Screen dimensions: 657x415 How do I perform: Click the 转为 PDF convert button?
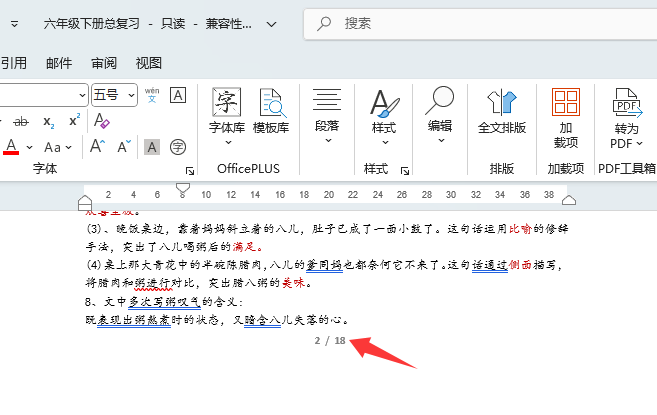[x=627, y=118]
